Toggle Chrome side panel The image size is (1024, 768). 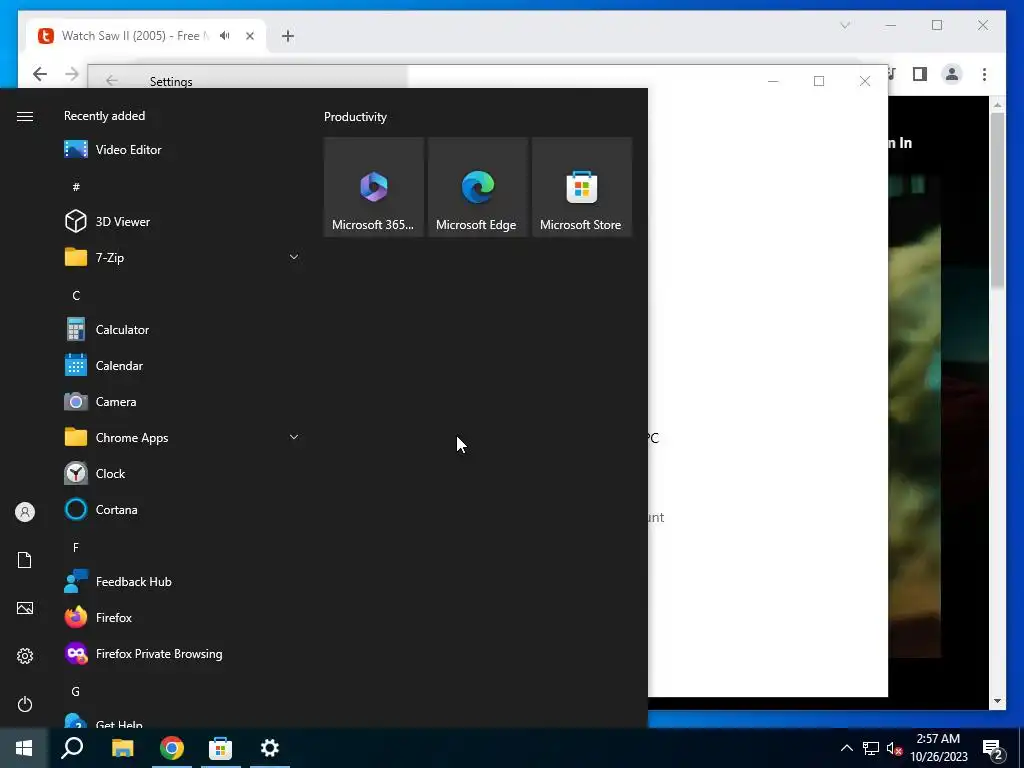[x=920, y=74]
